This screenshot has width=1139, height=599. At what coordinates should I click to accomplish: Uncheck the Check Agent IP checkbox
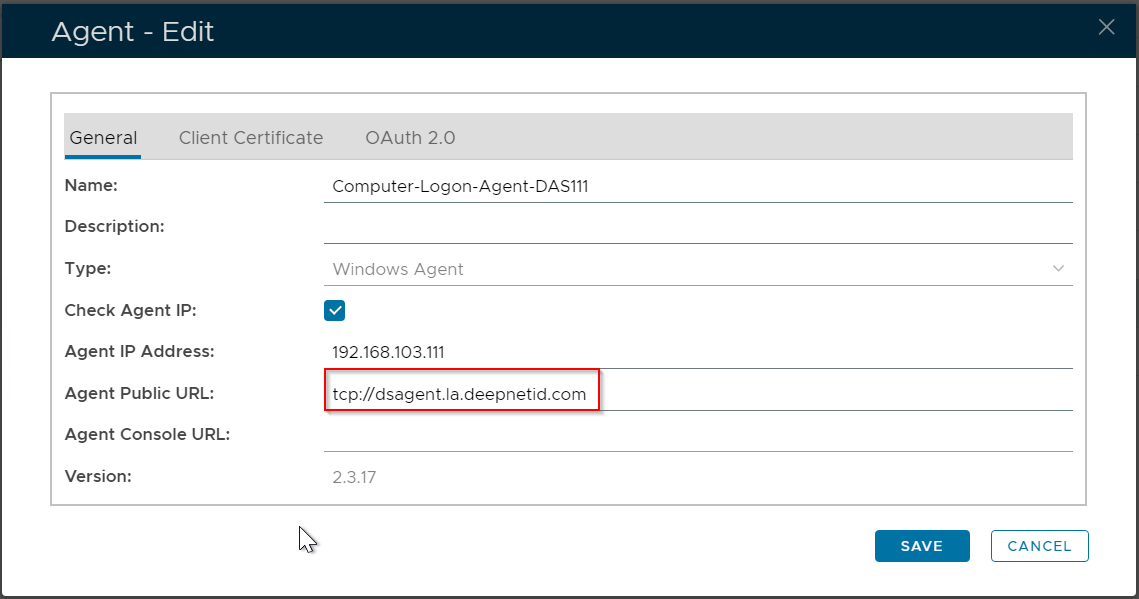pyautogui.click(x=335, y=310)
